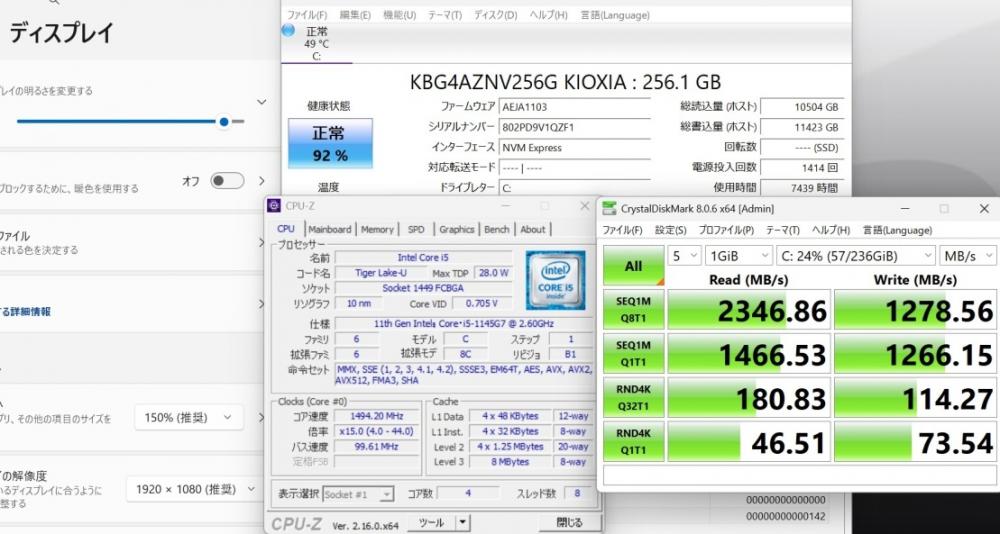Open the 言語(Language) menu in CrystalDiskMark

pyautogui.click(x=897, y=230)
